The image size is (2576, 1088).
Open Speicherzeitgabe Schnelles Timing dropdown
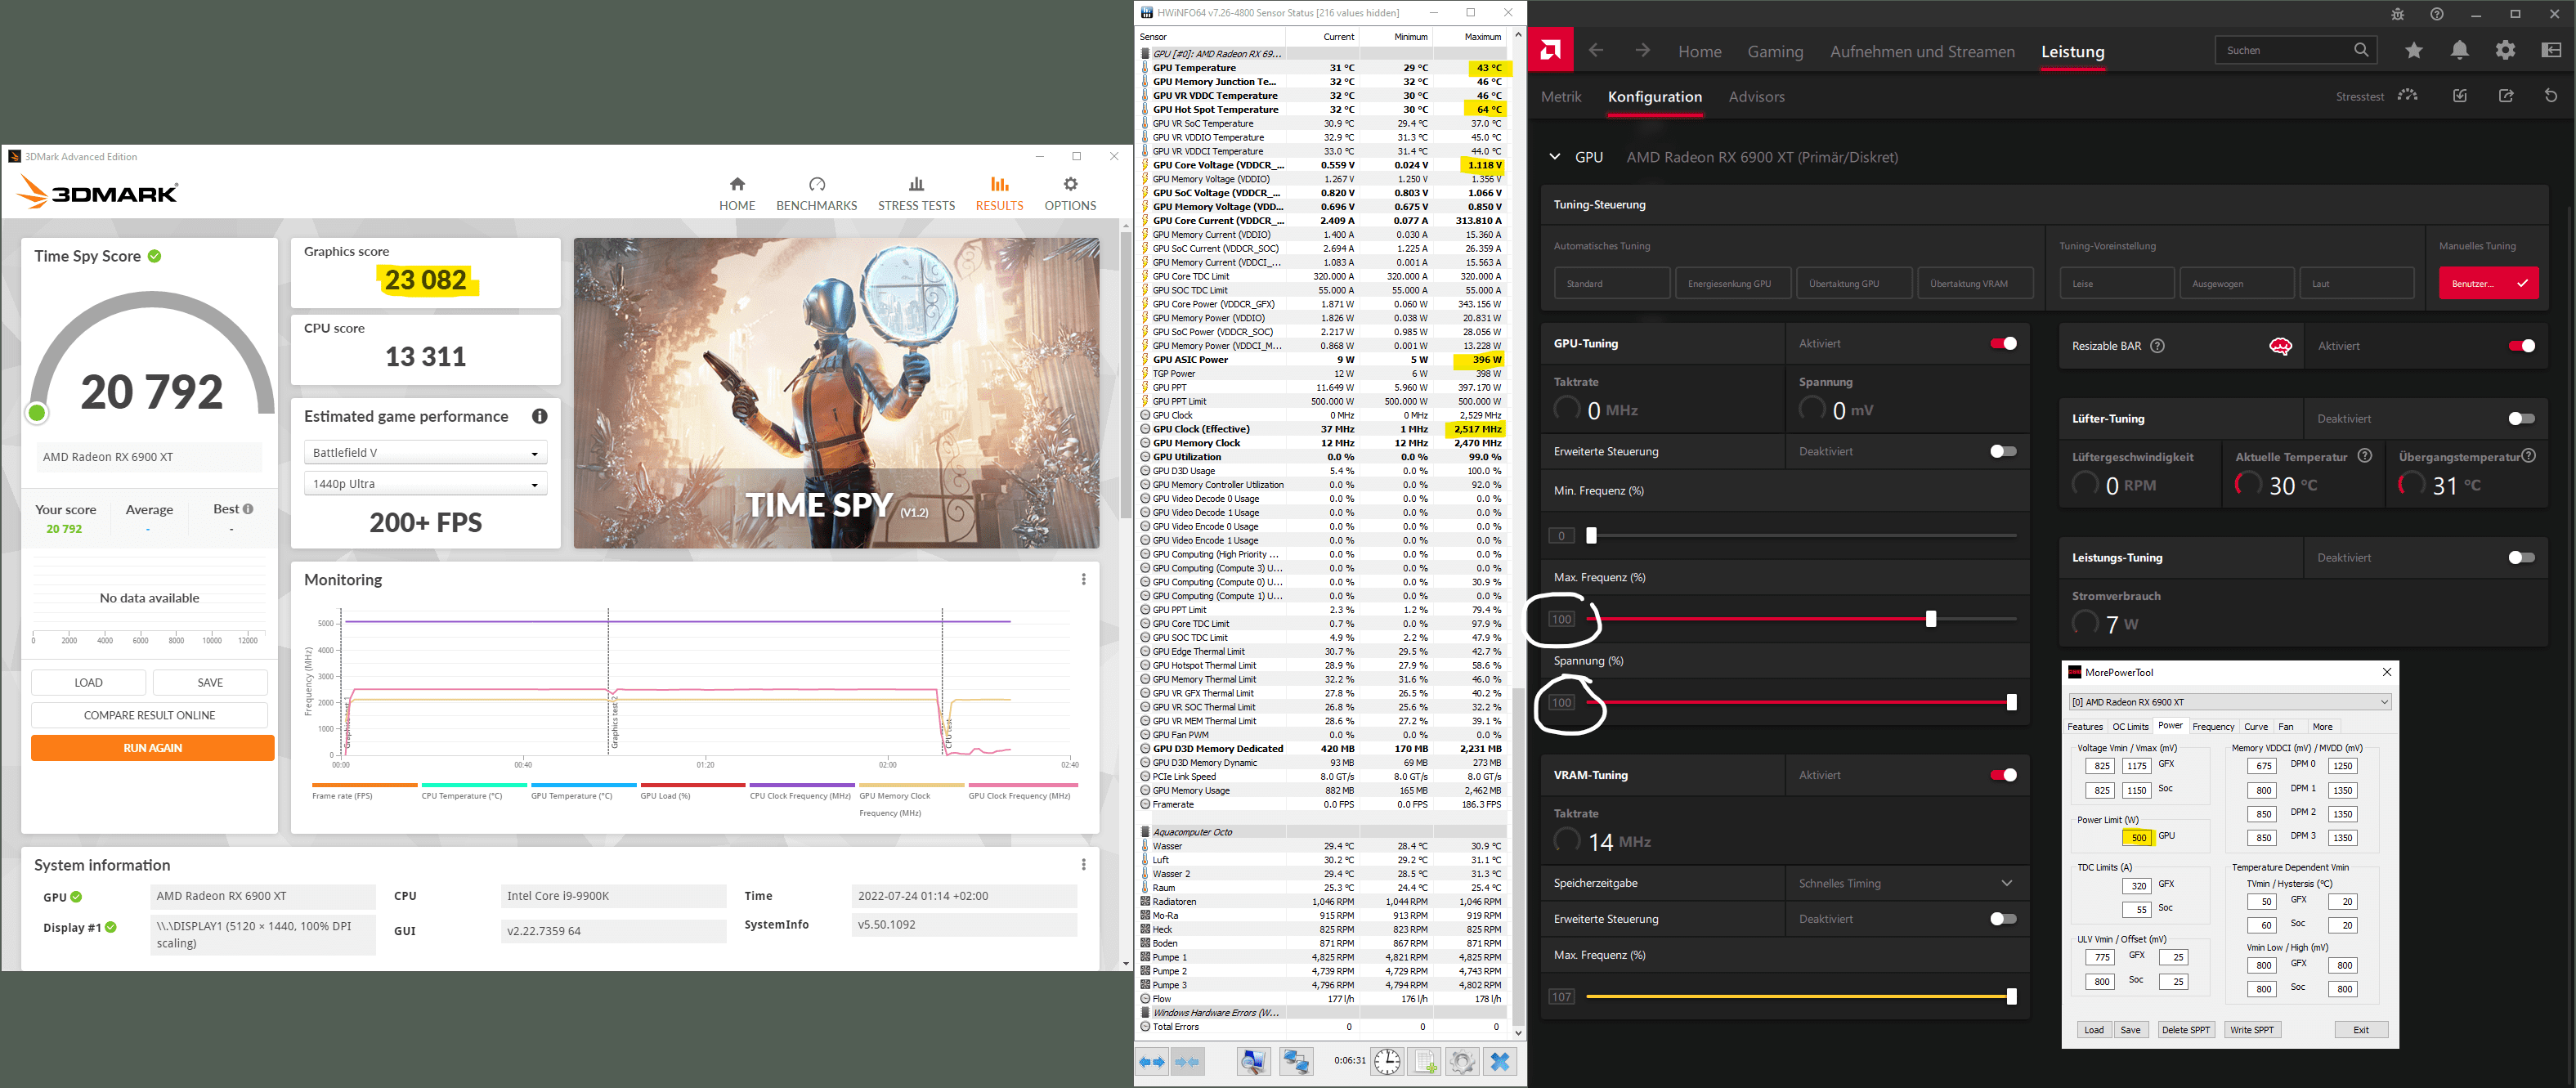(1906, 883)
